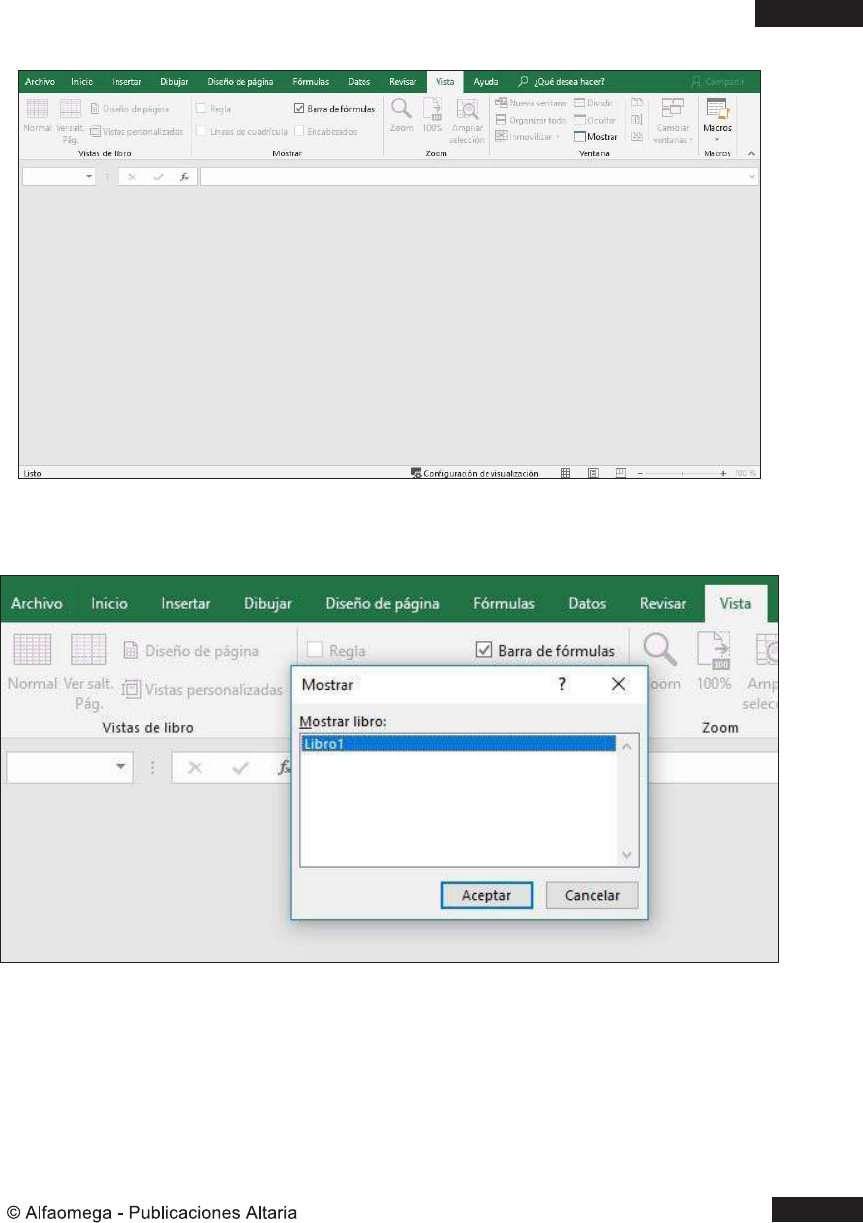This screenshot has width=863, height=1223.
Task: Switch to Normal view from the status bar
Action: point(565,473)
